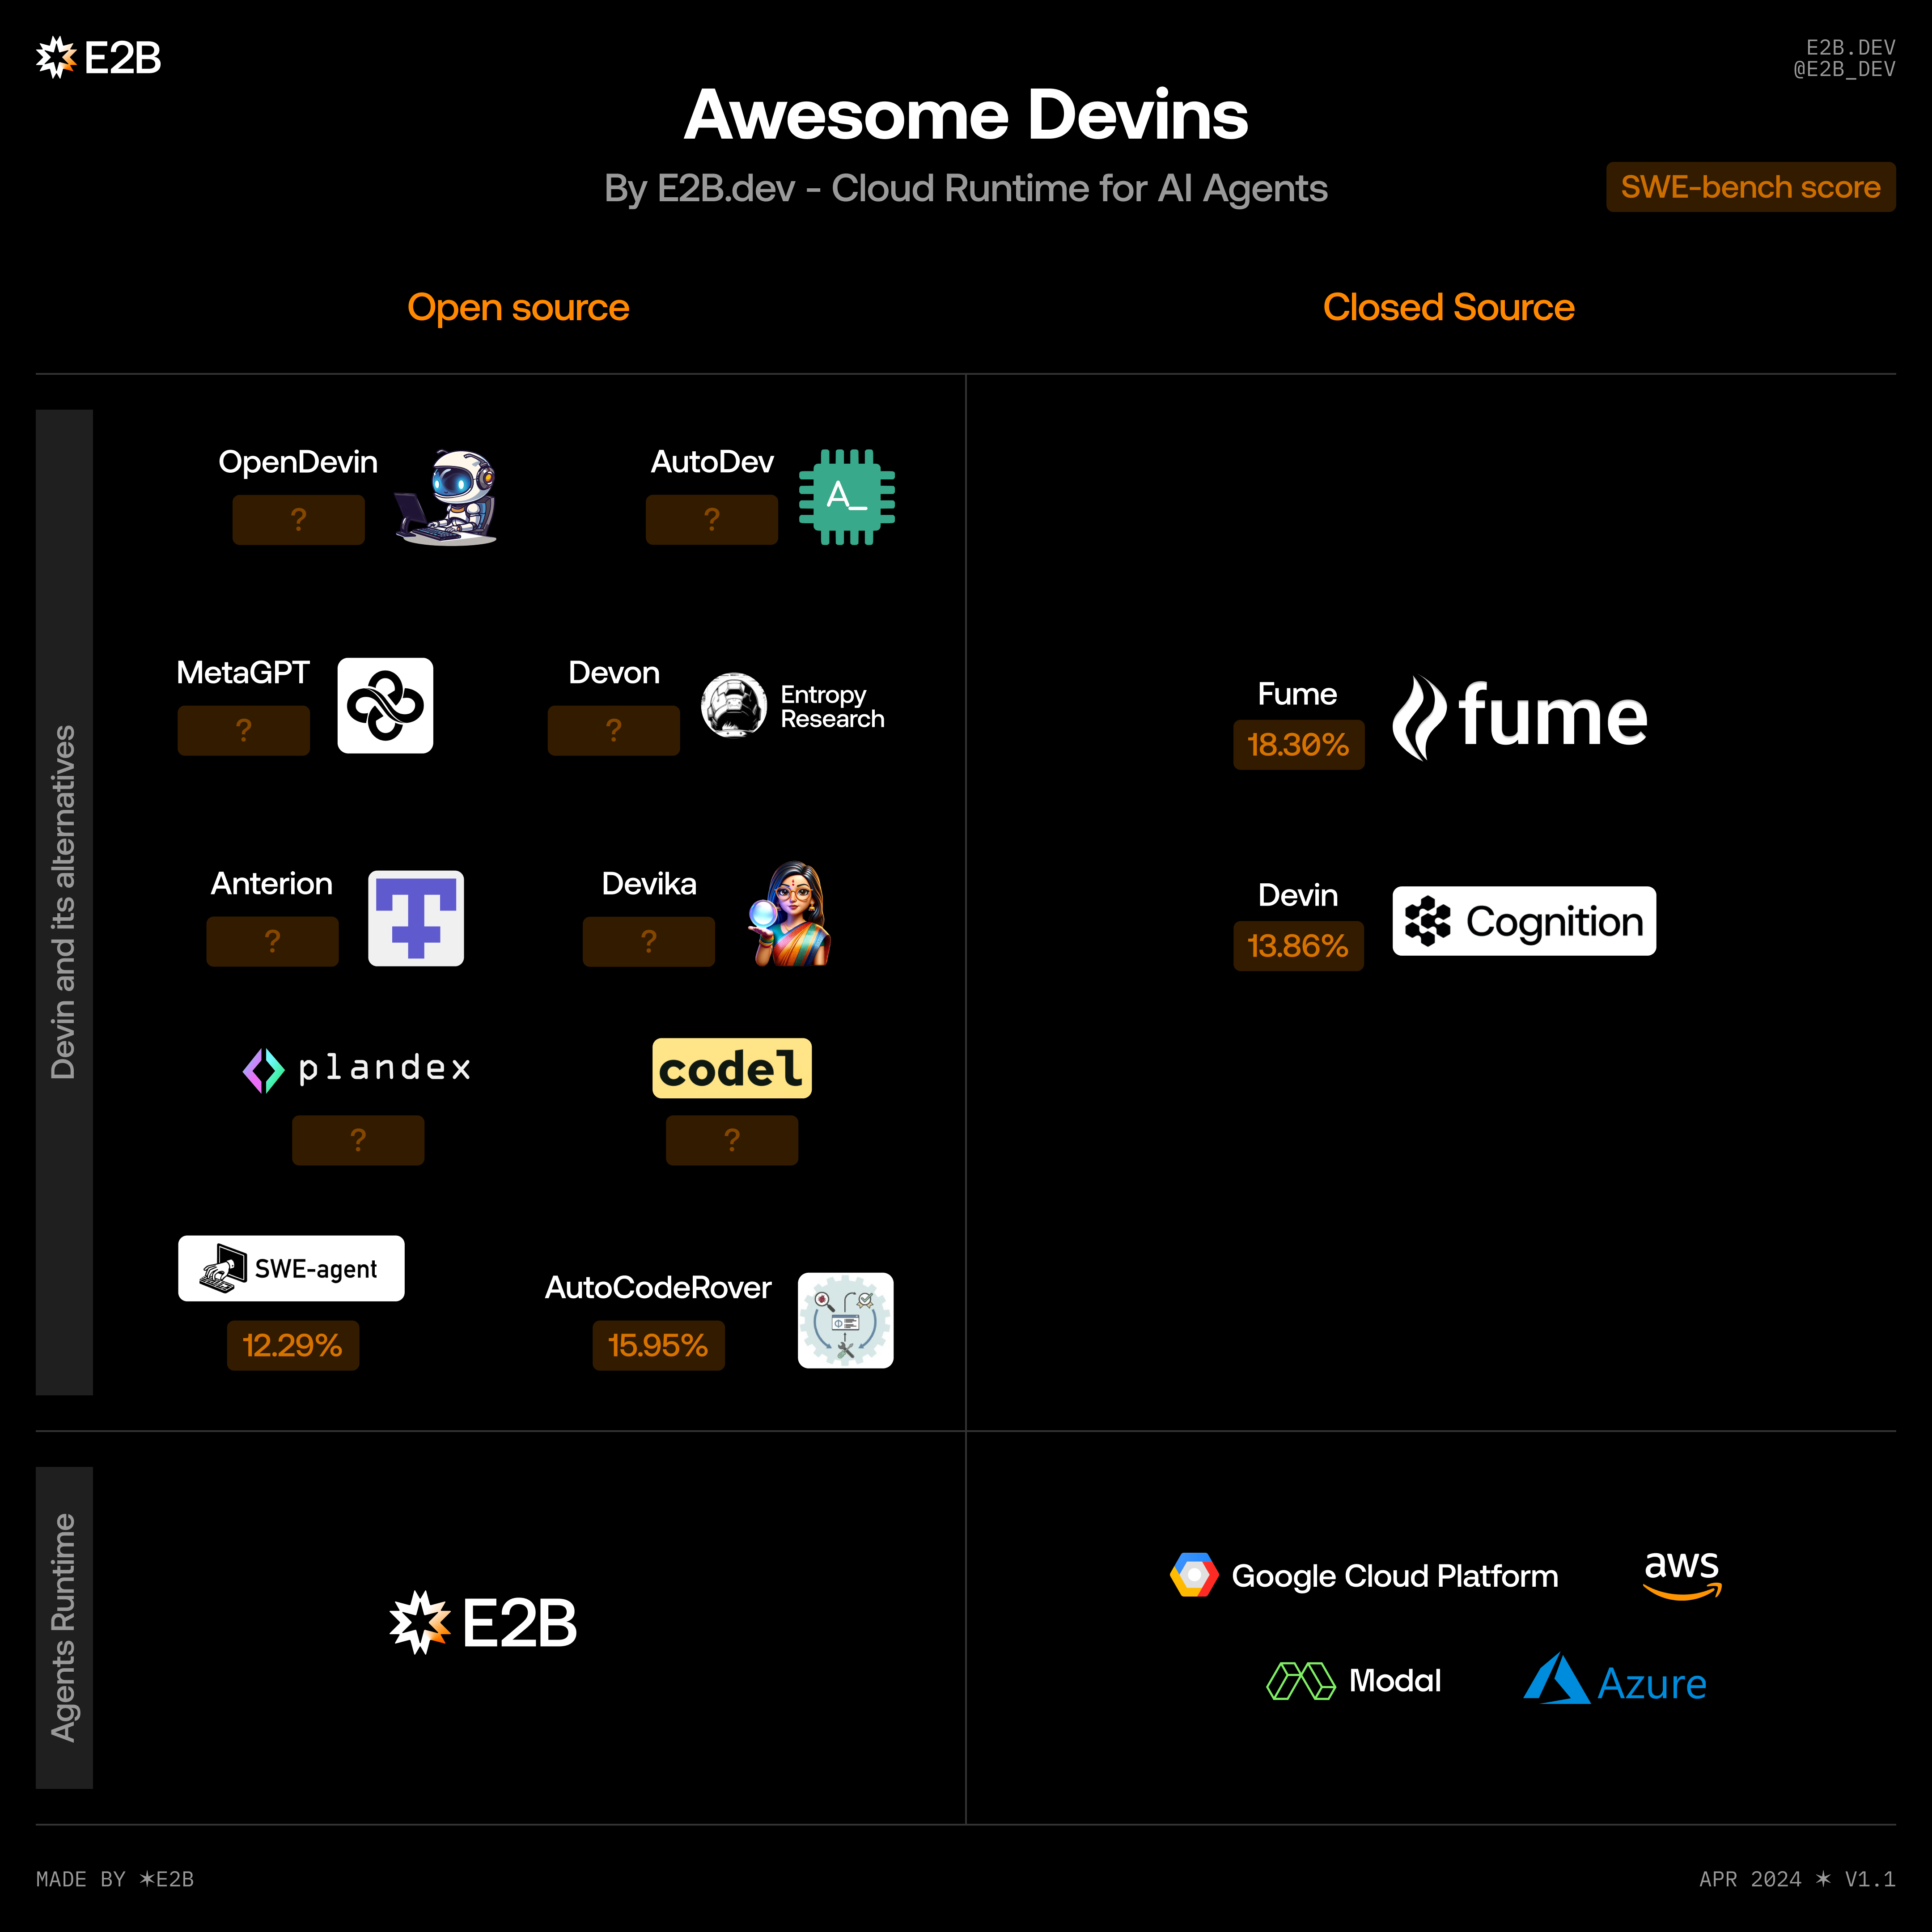Click the 12.29% SWE-agent score

pos(292,1345)
